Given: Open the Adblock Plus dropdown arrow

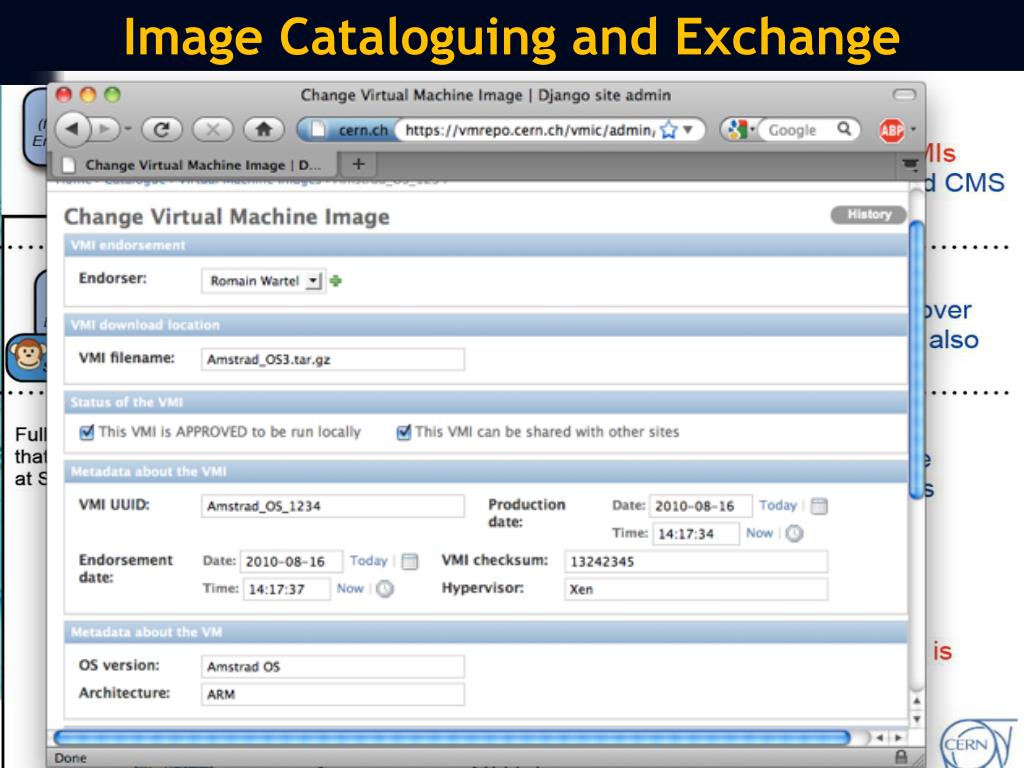Looking at the screenshot, I should [x=913, y=129].
